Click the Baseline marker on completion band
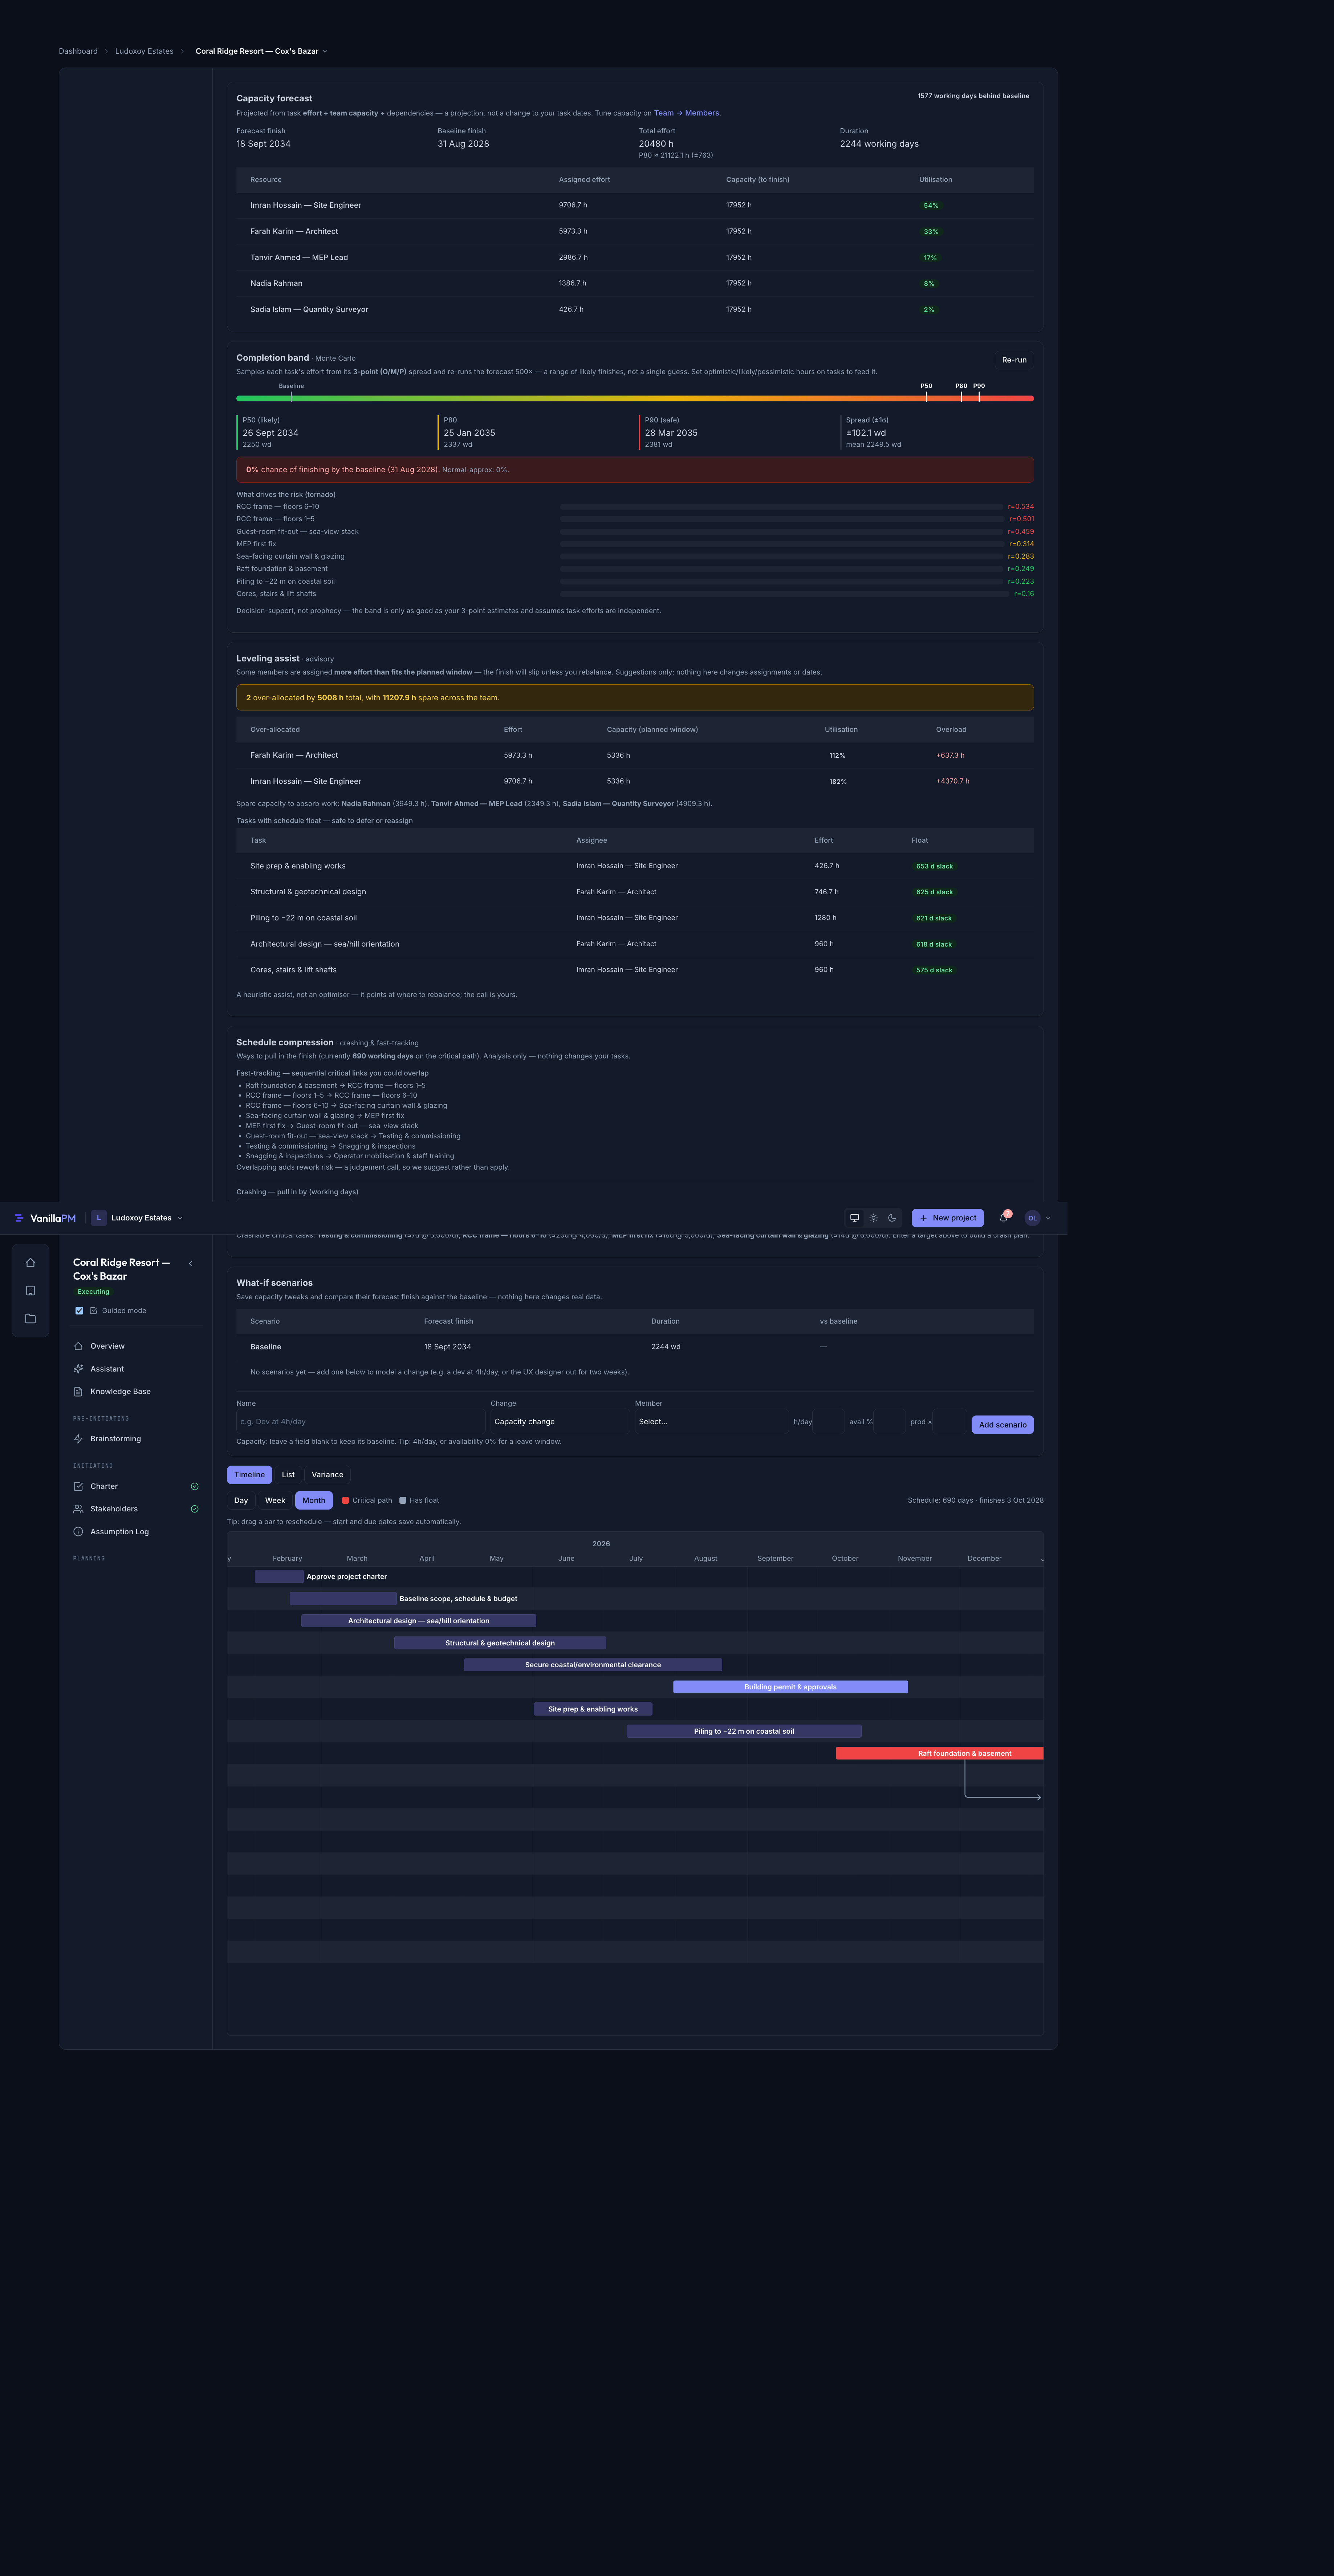 (291, 397)
